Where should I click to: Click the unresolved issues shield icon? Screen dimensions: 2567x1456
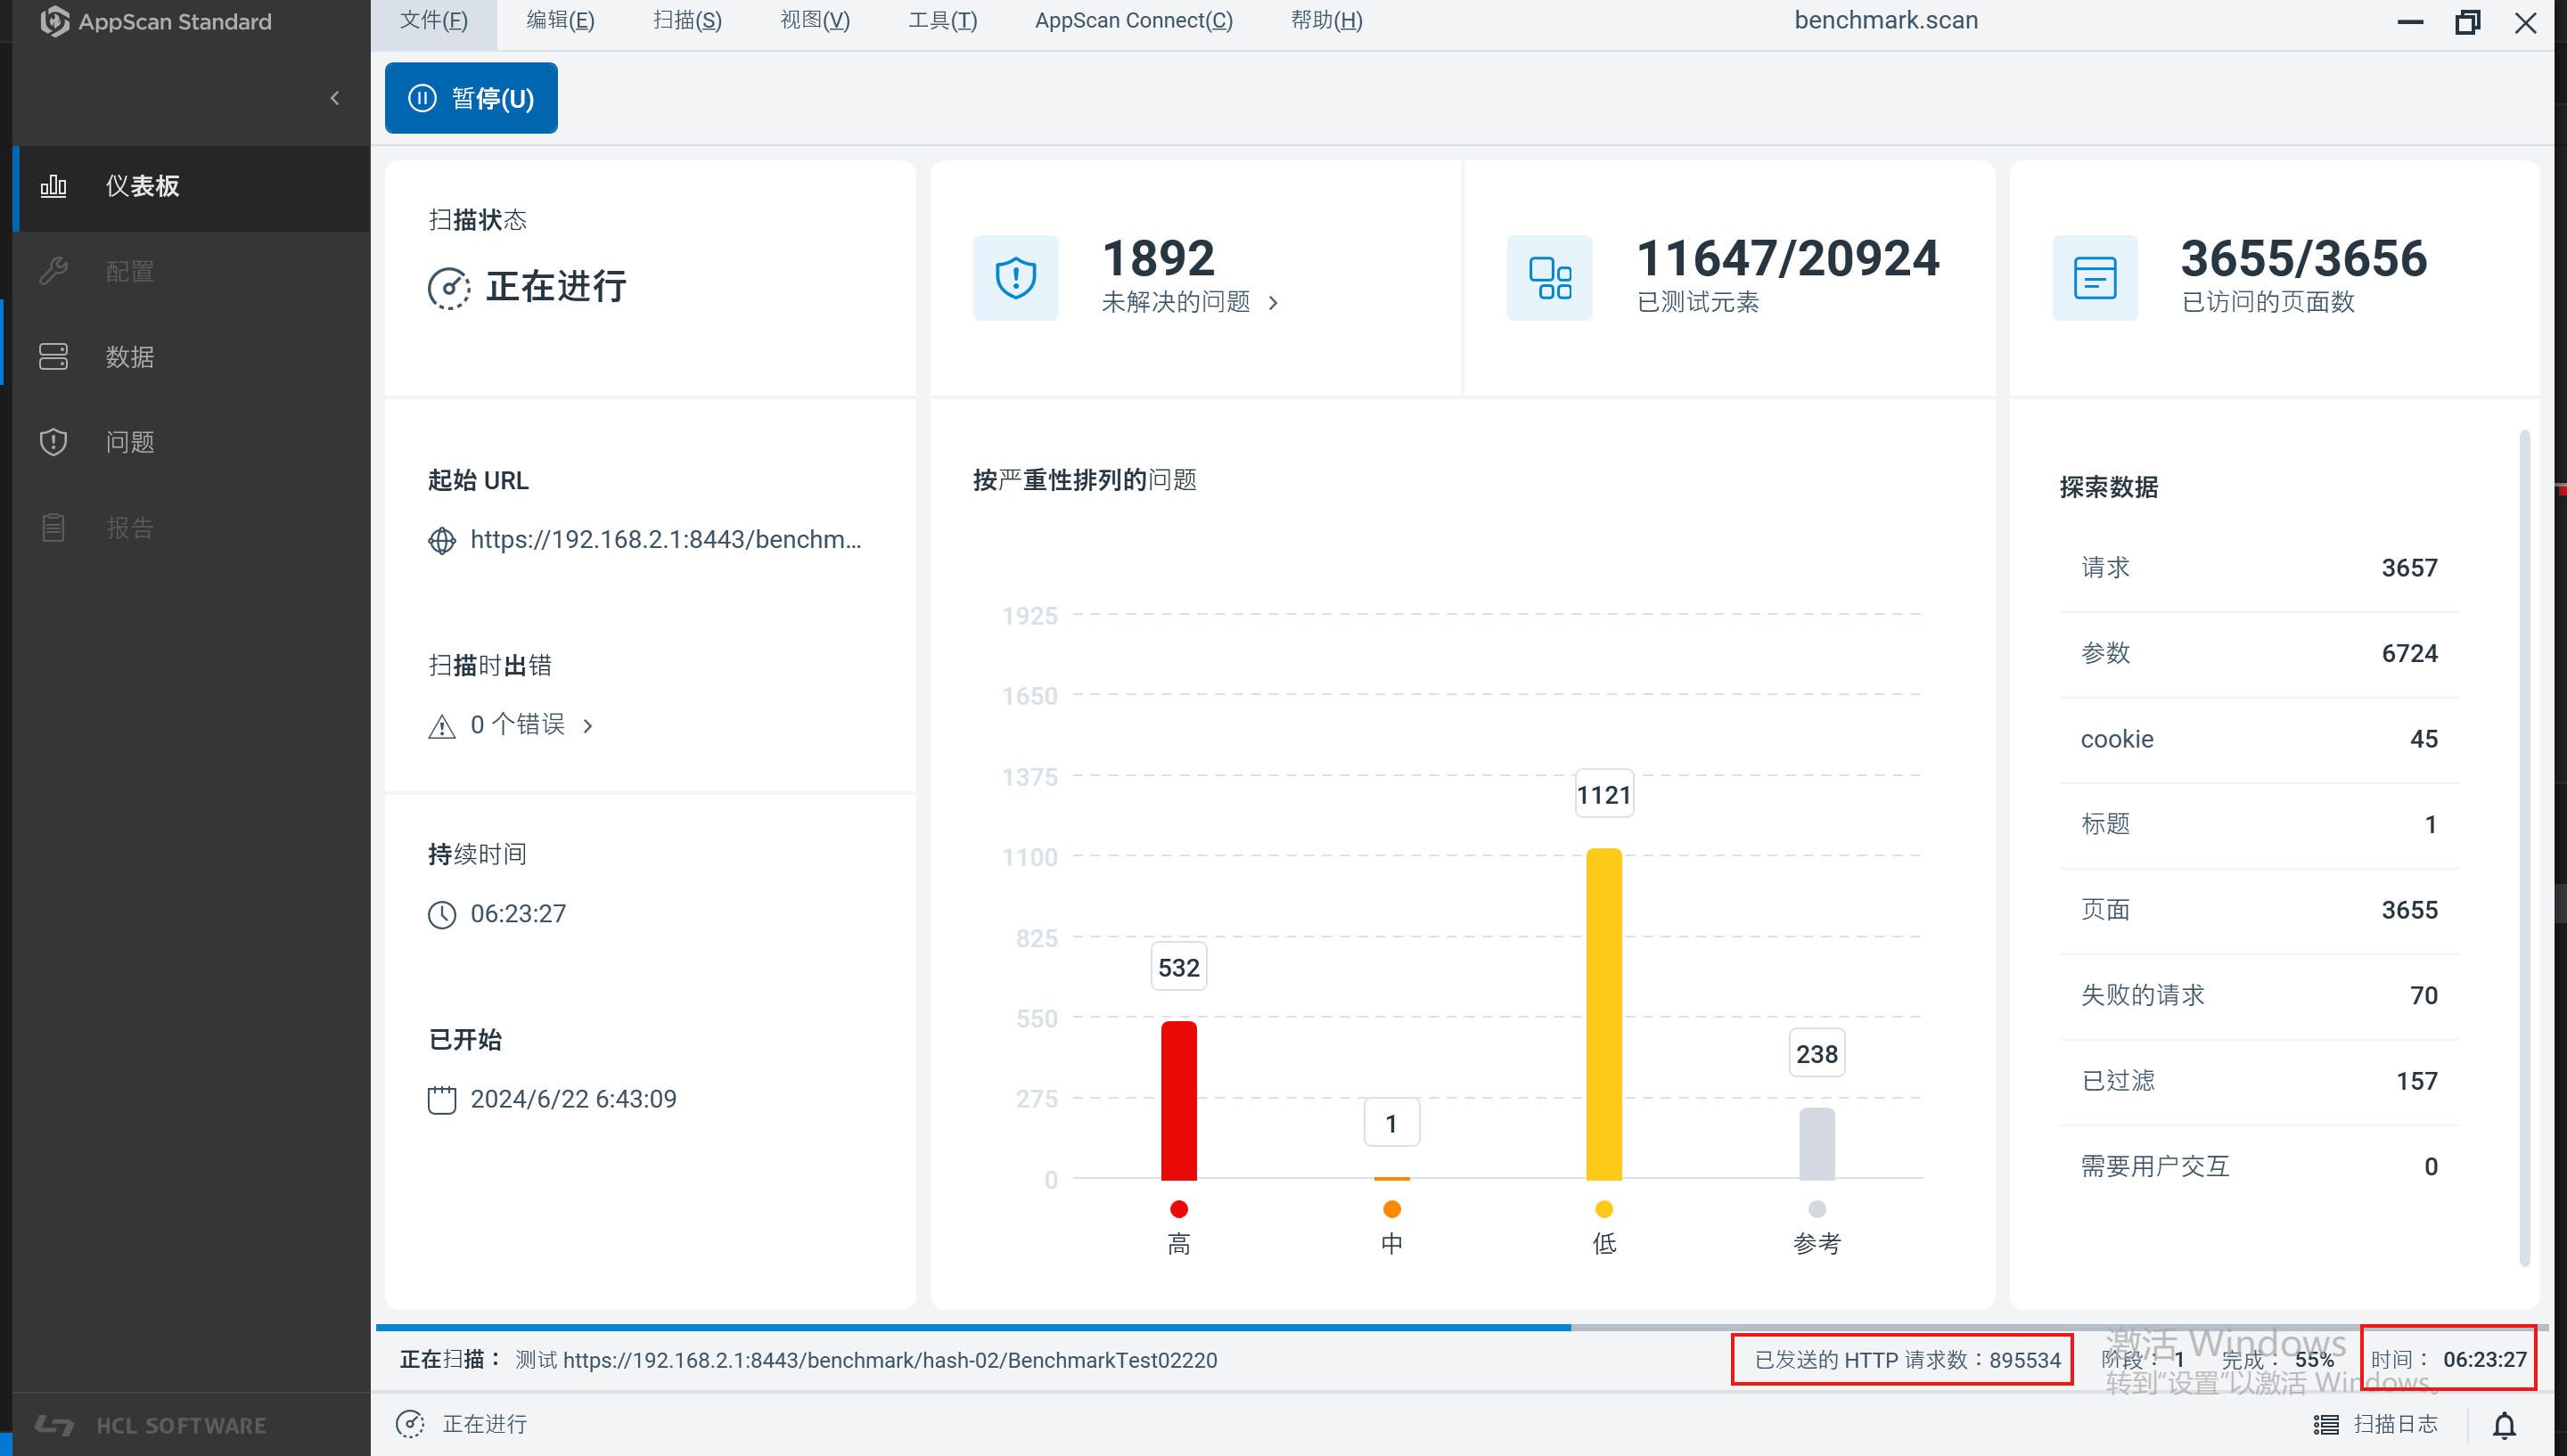coord(1015,278)
